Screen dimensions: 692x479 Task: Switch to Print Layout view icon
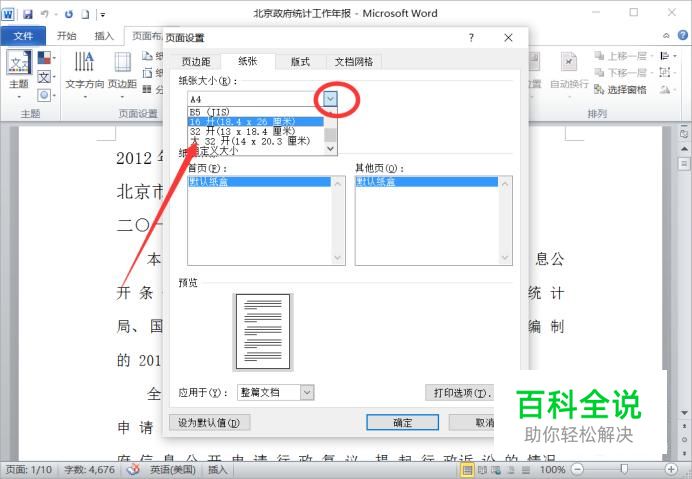[x=467, y=470]
